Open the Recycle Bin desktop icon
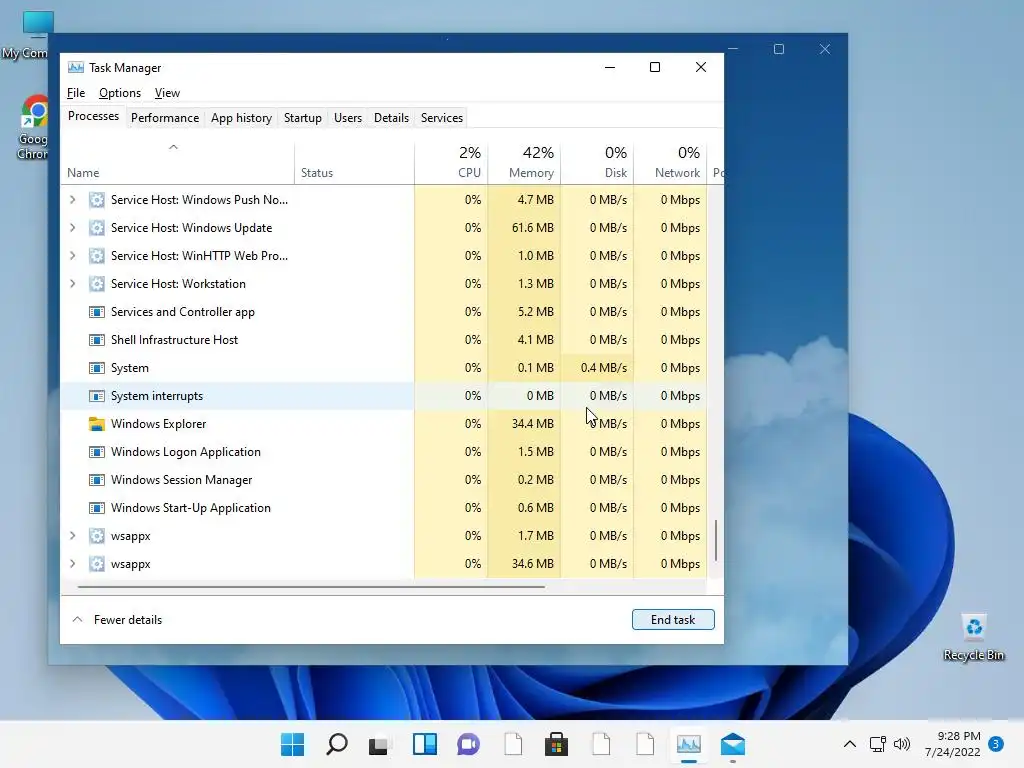 974,638
